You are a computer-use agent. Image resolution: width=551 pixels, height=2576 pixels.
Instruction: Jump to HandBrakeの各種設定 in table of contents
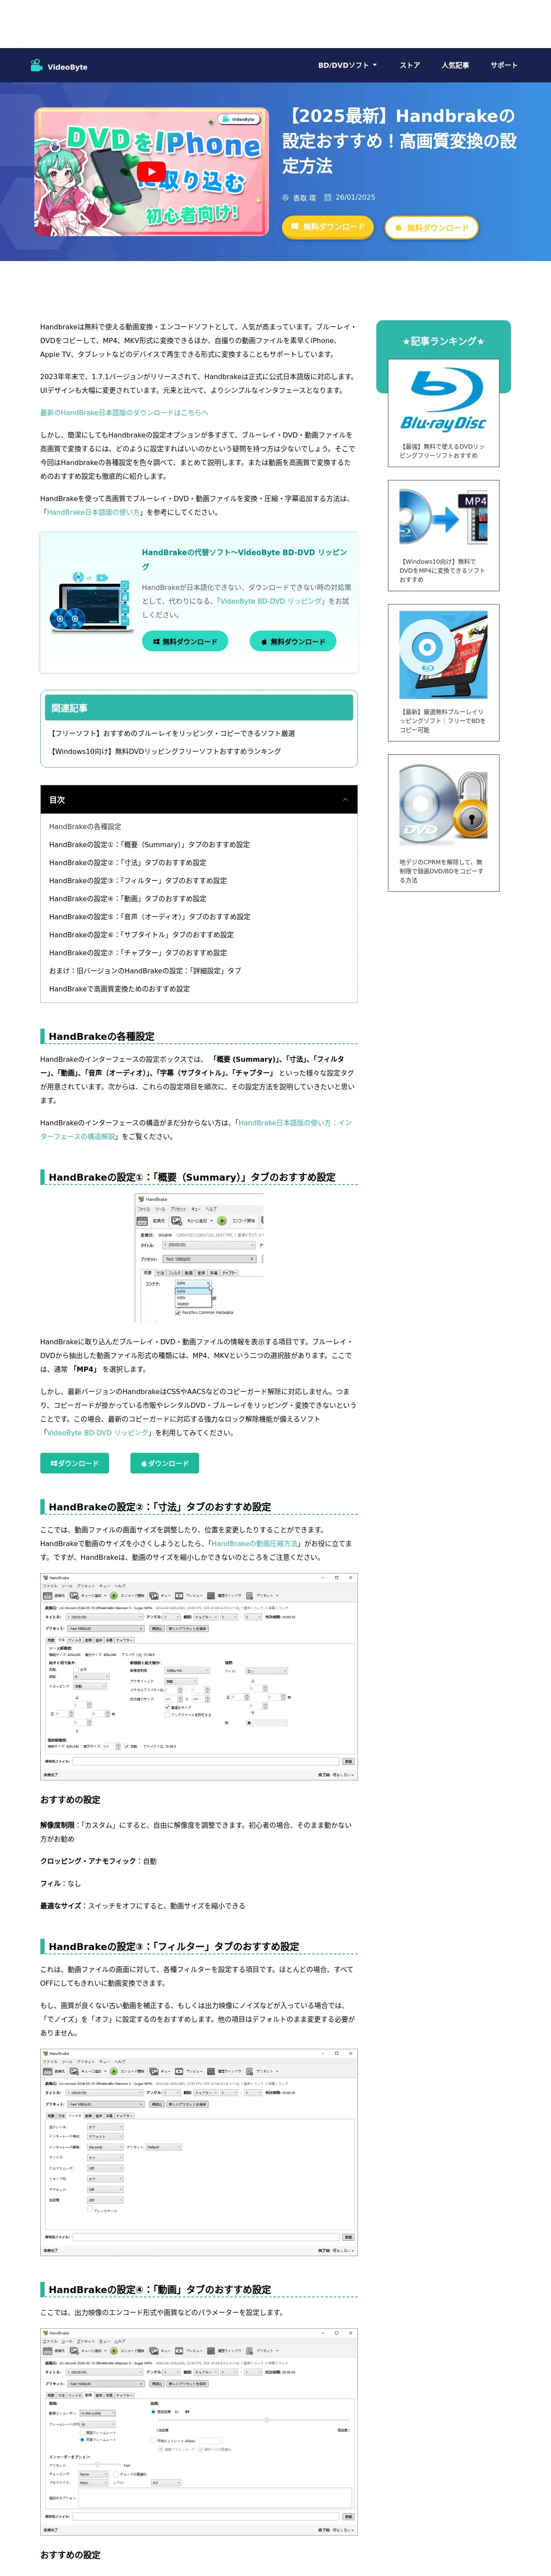[x=85, y=826]
